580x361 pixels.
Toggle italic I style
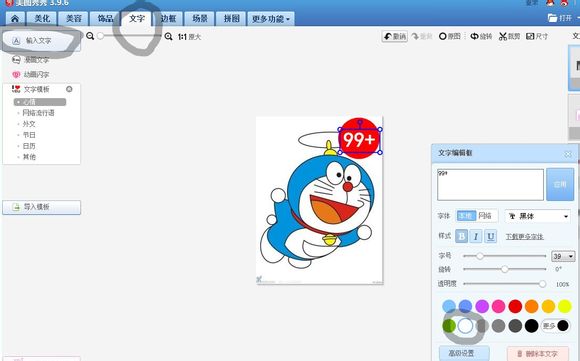[476, 236]
